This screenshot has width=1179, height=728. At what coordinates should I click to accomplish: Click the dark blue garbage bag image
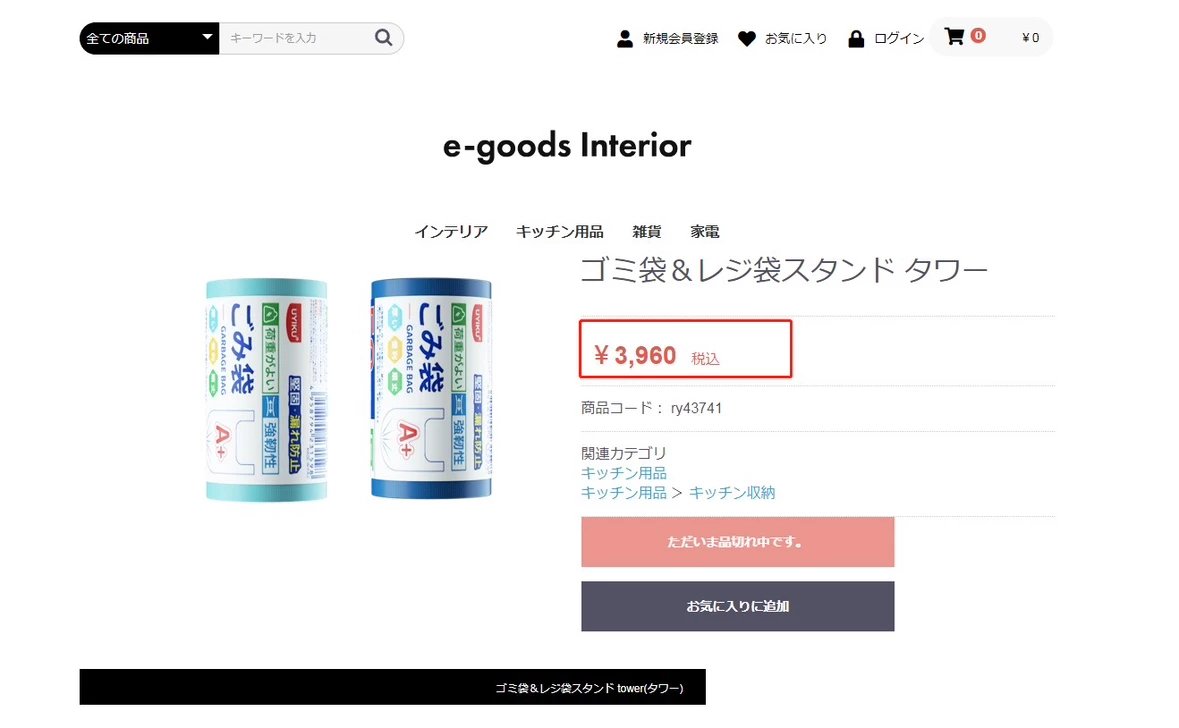pyautogui.click(x=431, y=388)
